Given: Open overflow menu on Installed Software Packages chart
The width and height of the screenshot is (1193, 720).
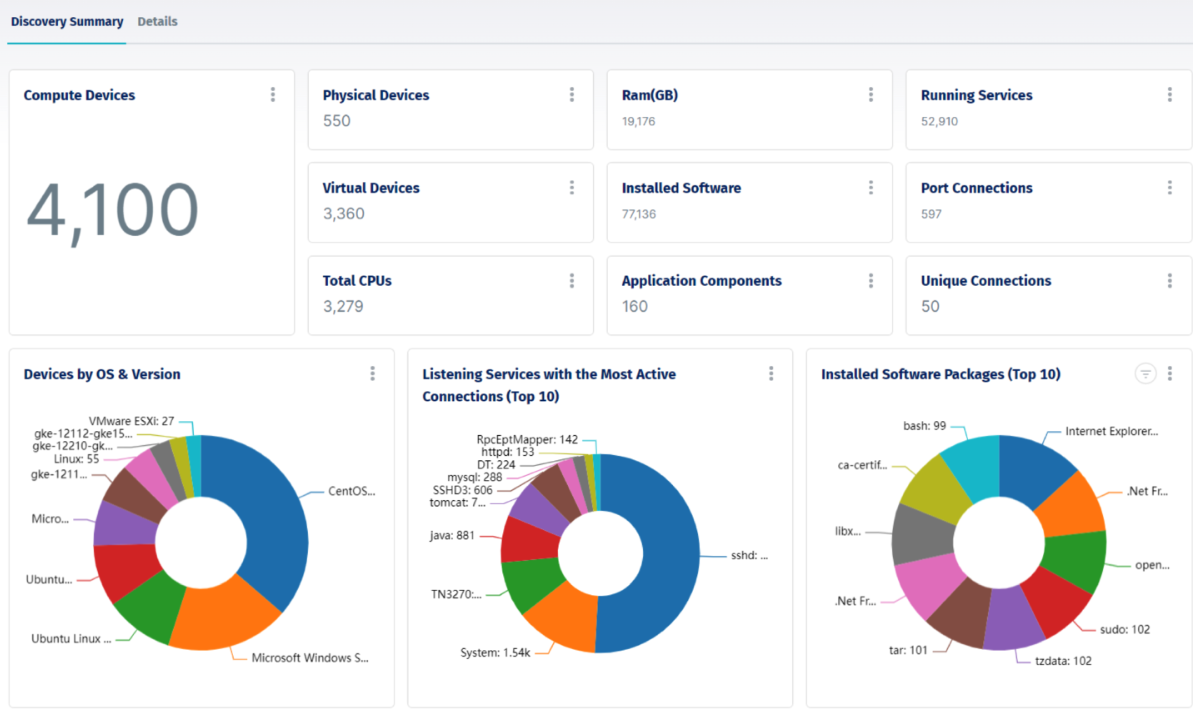Looking at the screenshot, I should click(x=1170, y=373).
